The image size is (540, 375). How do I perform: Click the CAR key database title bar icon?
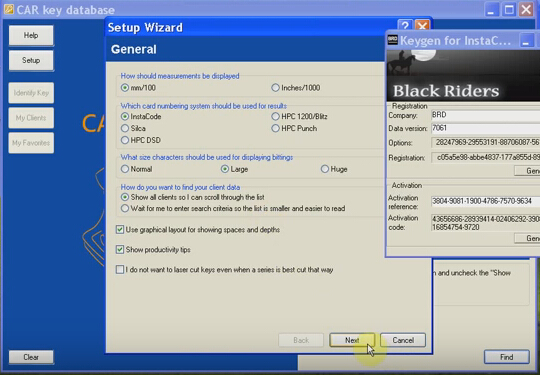coord(9,9)
